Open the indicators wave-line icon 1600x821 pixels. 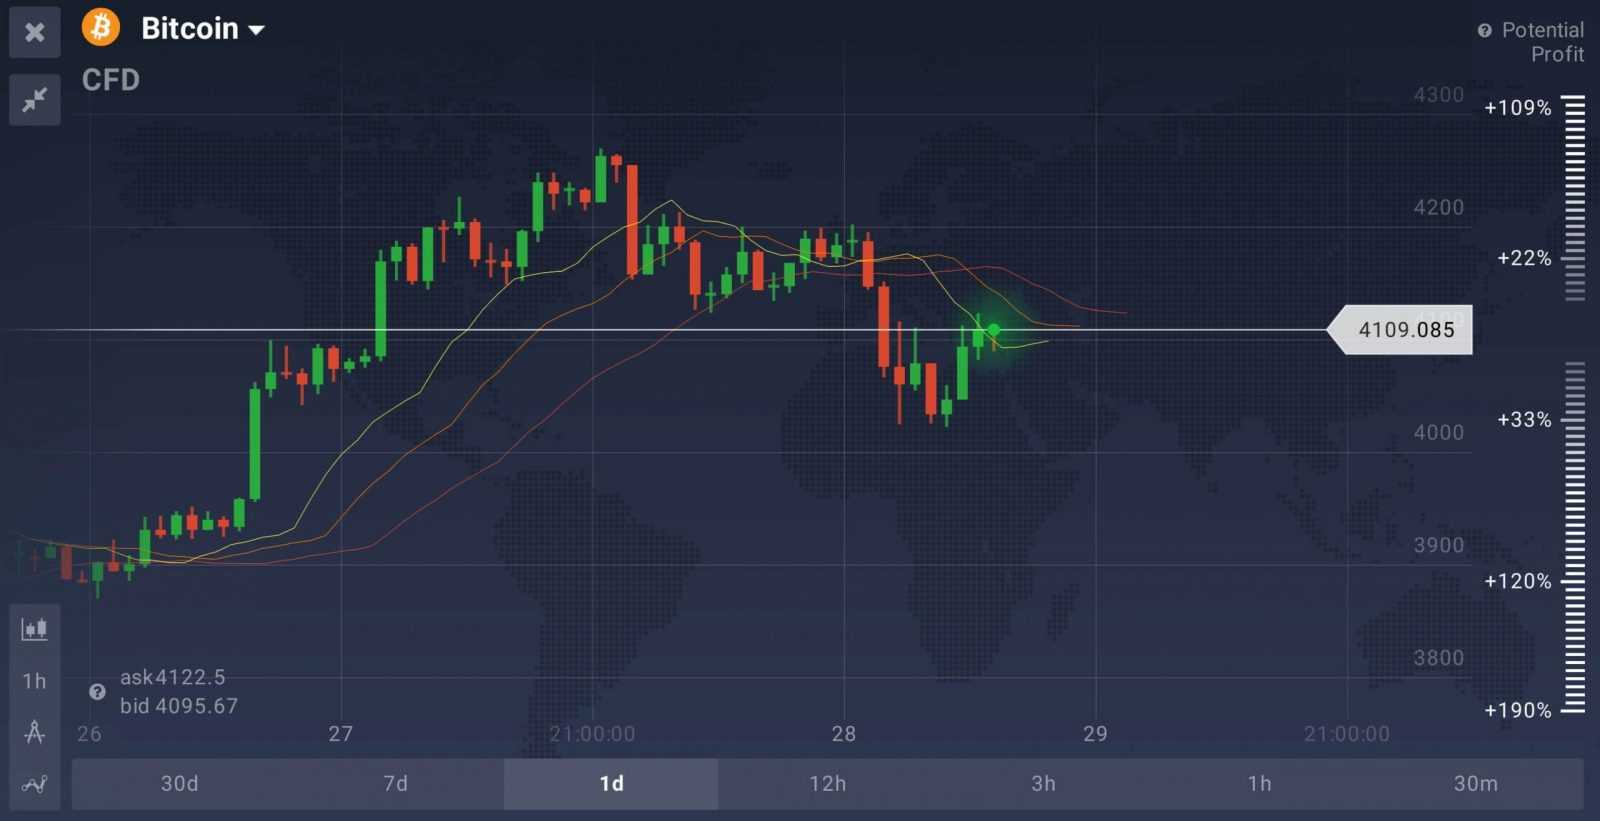coord(35,784)
